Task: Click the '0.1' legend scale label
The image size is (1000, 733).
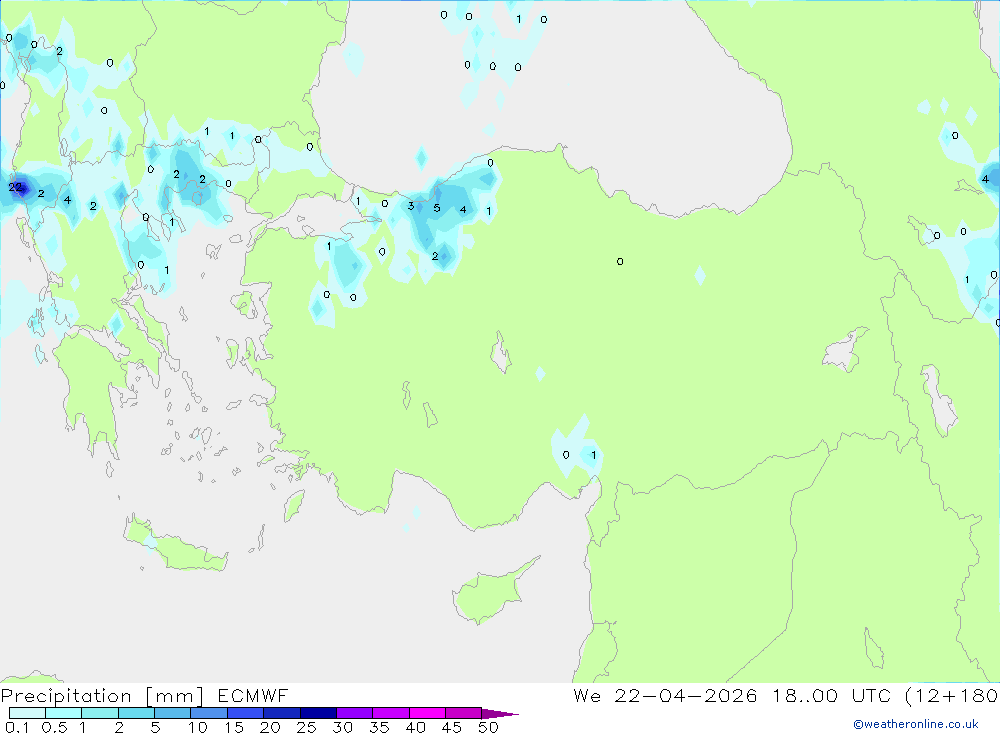Action: [17, 727]
